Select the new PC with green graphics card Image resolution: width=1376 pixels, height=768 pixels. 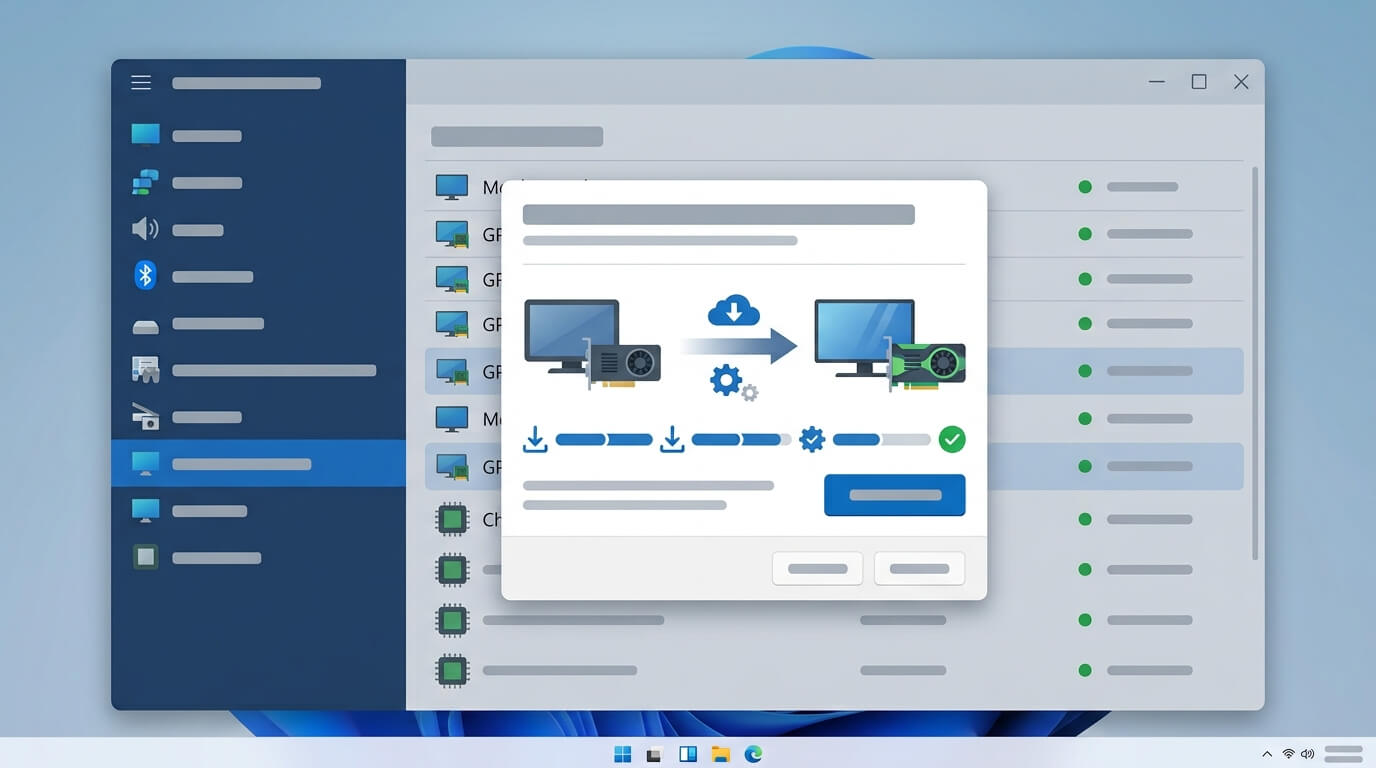(890, 343)
